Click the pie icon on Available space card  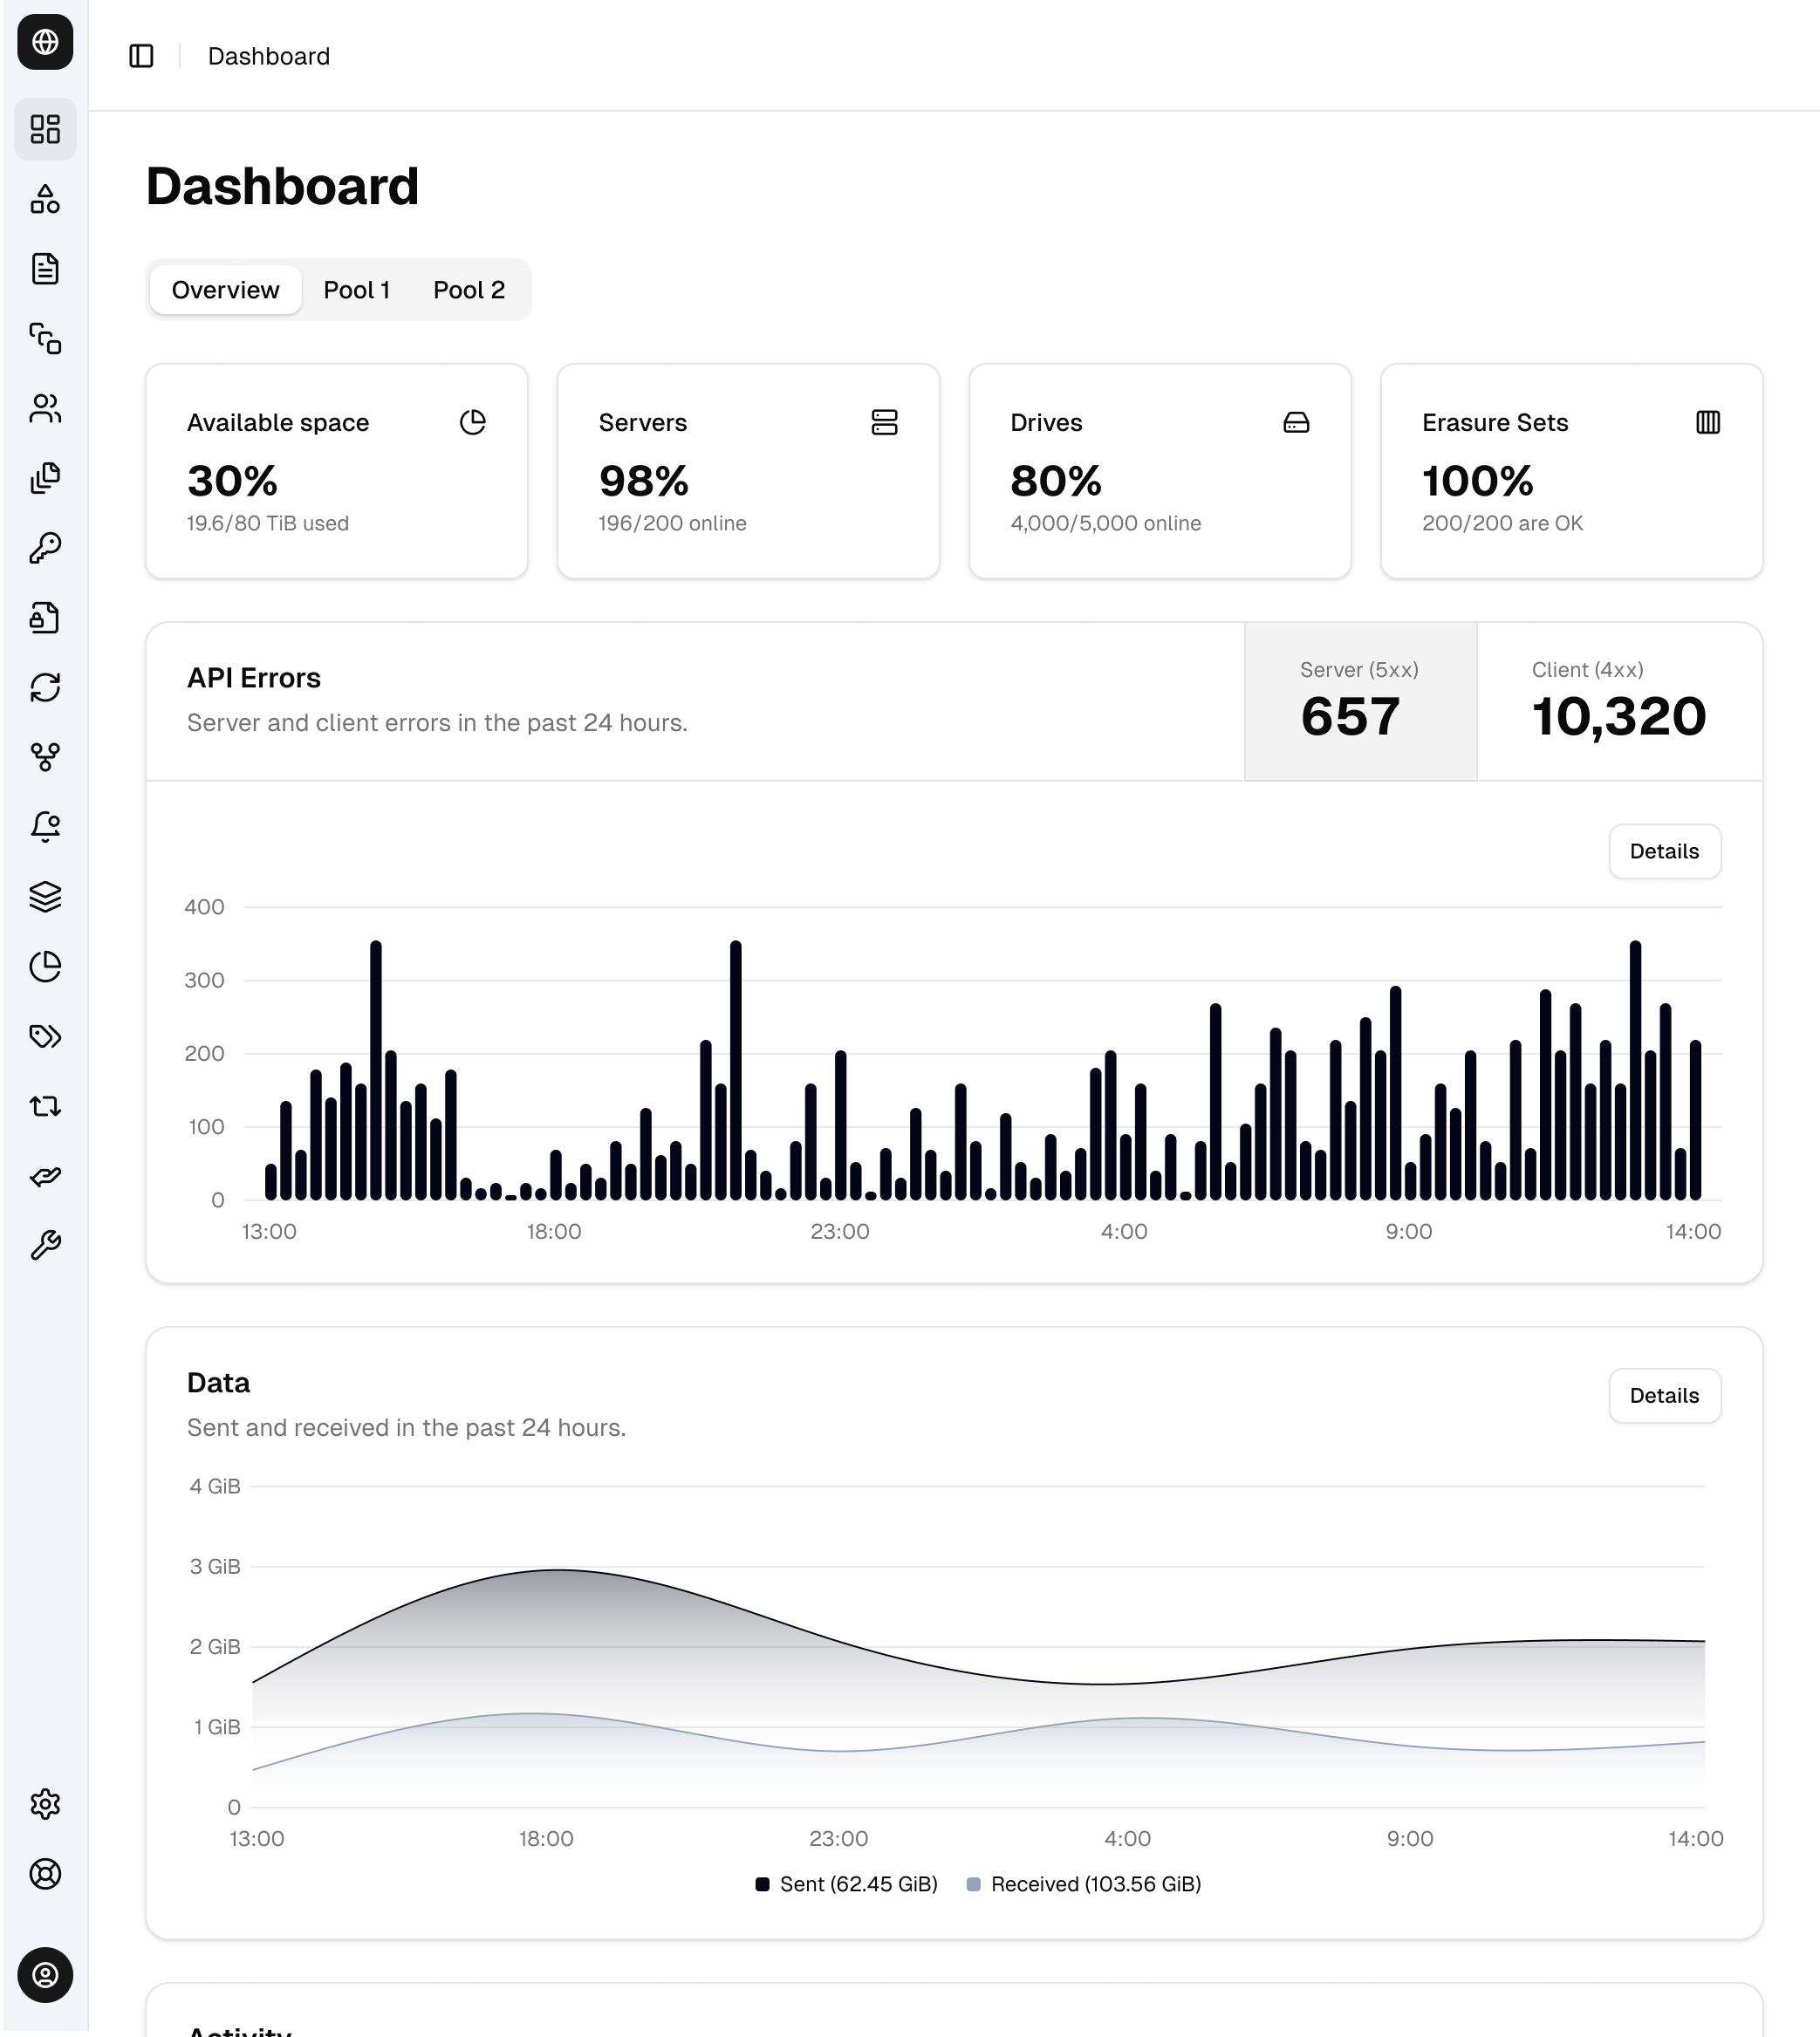coord(473,423)
